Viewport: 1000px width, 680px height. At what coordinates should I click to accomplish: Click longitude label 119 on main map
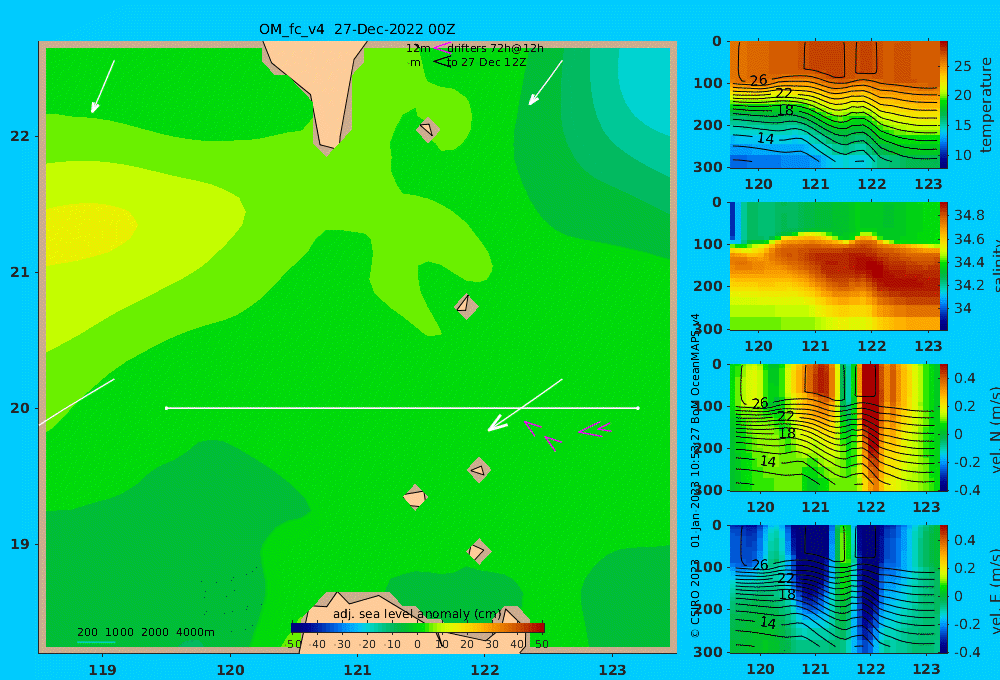coord(102,670)
